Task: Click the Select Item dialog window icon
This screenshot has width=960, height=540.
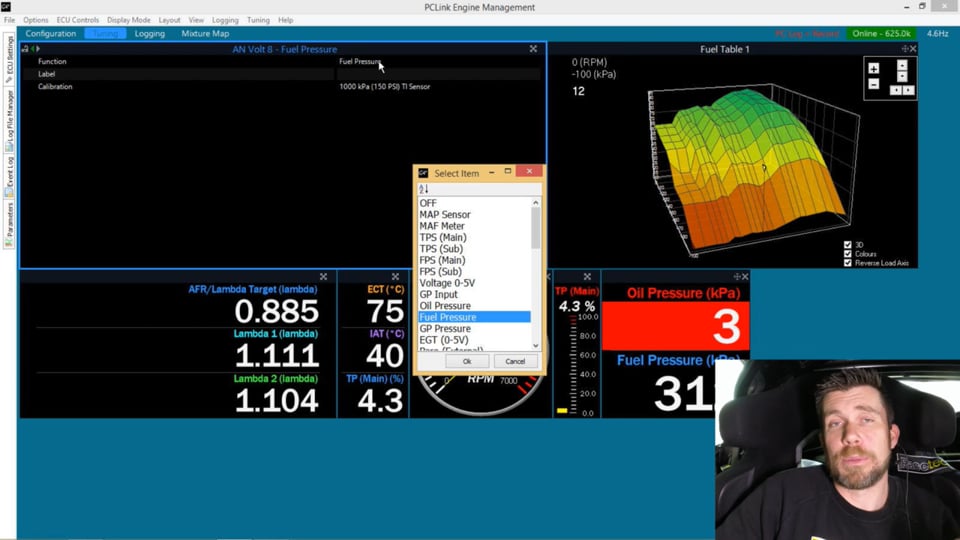Action: (423, 173)
